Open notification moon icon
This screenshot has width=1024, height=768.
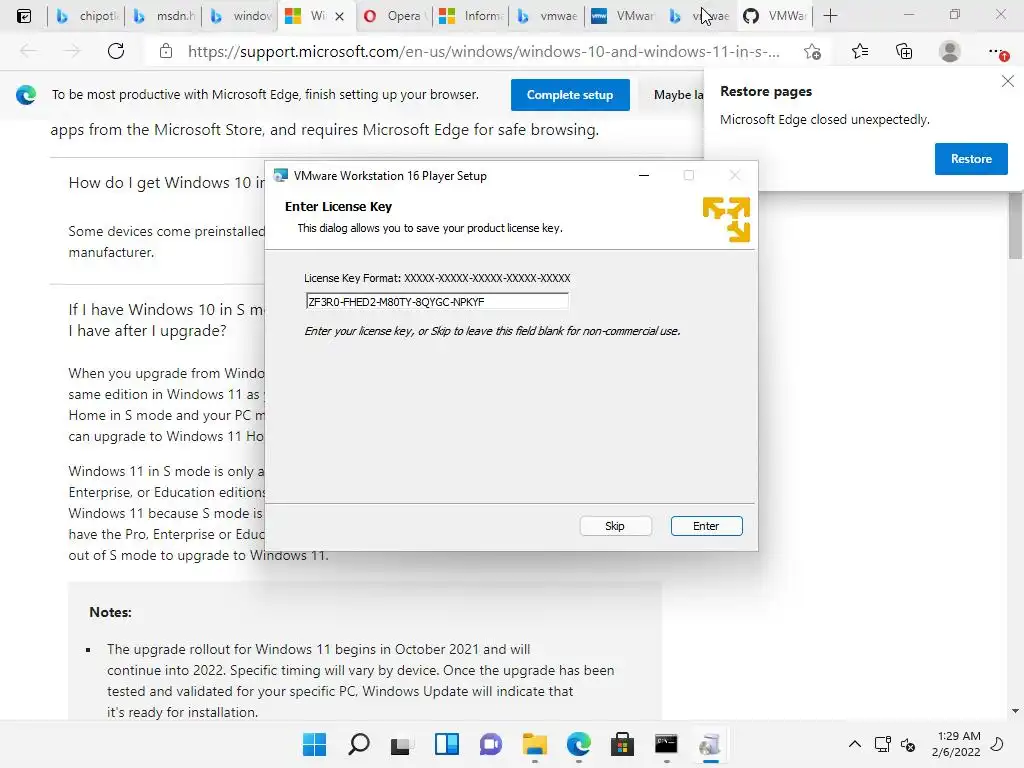(997, 744)
